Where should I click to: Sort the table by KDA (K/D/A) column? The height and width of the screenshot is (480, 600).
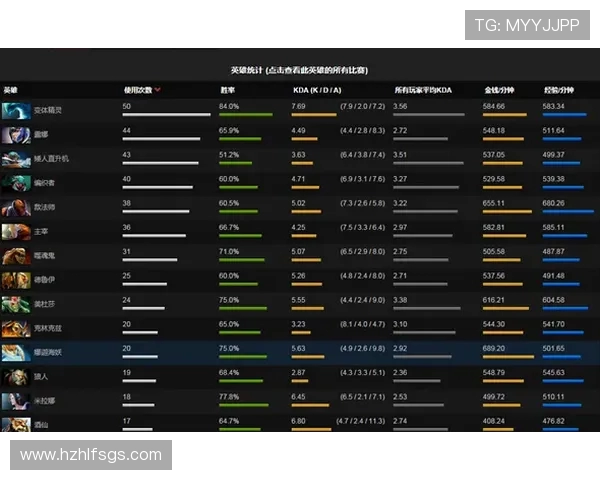317,90
